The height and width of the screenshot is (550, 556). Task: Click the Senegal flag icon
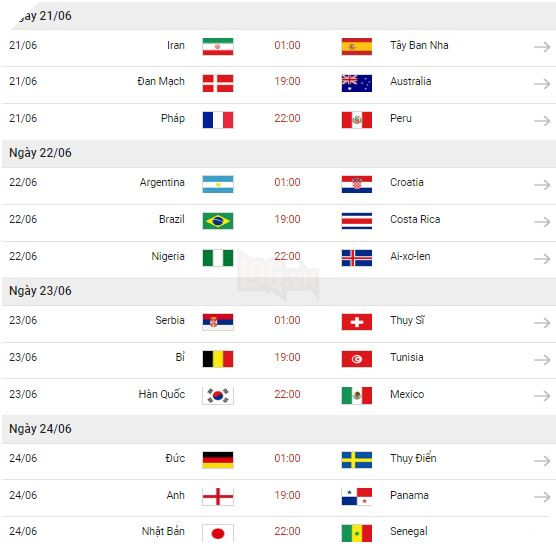tap(357, 533)
